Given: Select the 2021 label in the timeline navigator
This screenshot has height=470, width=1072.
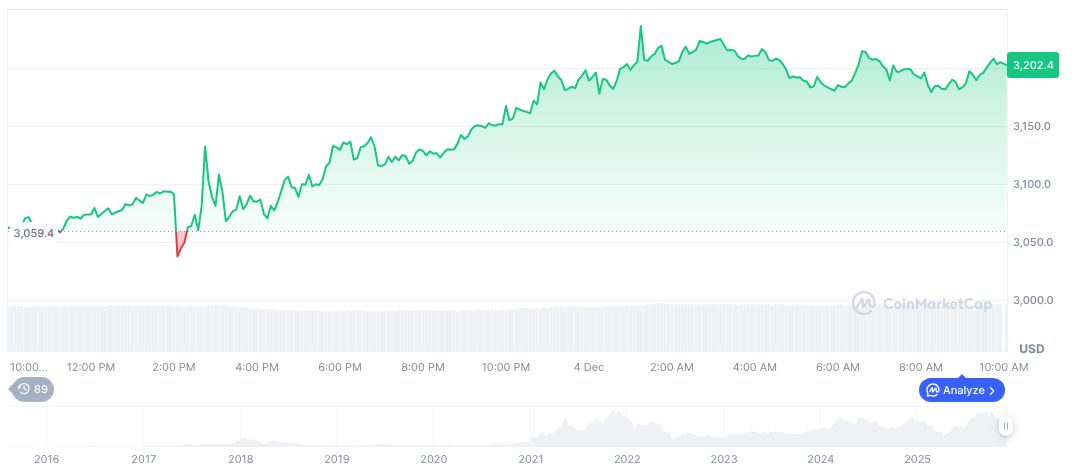Looking at the screenshot, I should pos(531,459).
